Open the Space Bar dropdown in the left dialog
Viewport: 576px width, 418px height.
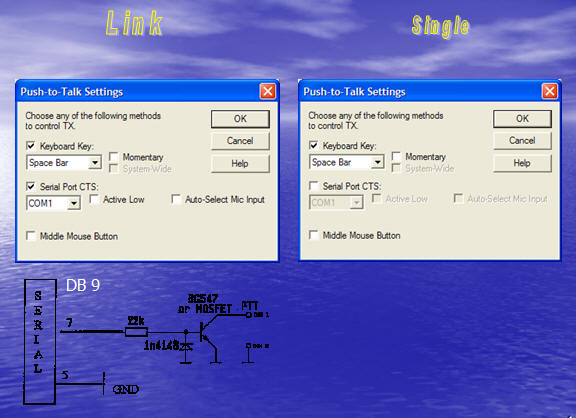(95, 163)
